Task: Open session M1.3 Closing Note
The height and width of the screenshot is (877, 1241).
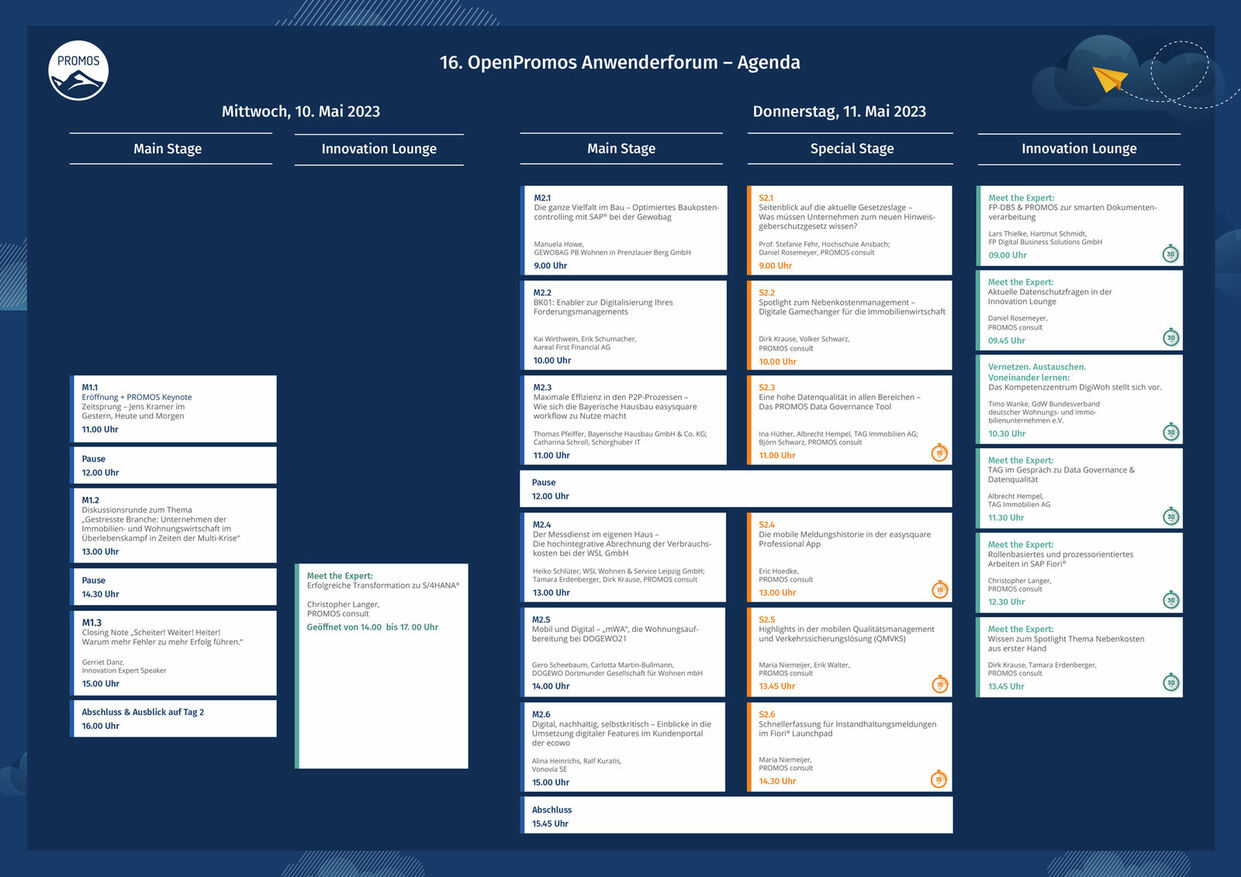Action: click(173, 653)
